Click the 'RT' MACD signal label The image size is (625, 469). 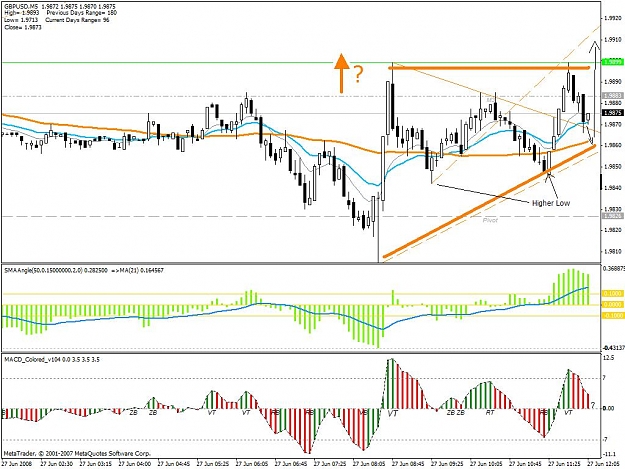[x=490, y=413]
